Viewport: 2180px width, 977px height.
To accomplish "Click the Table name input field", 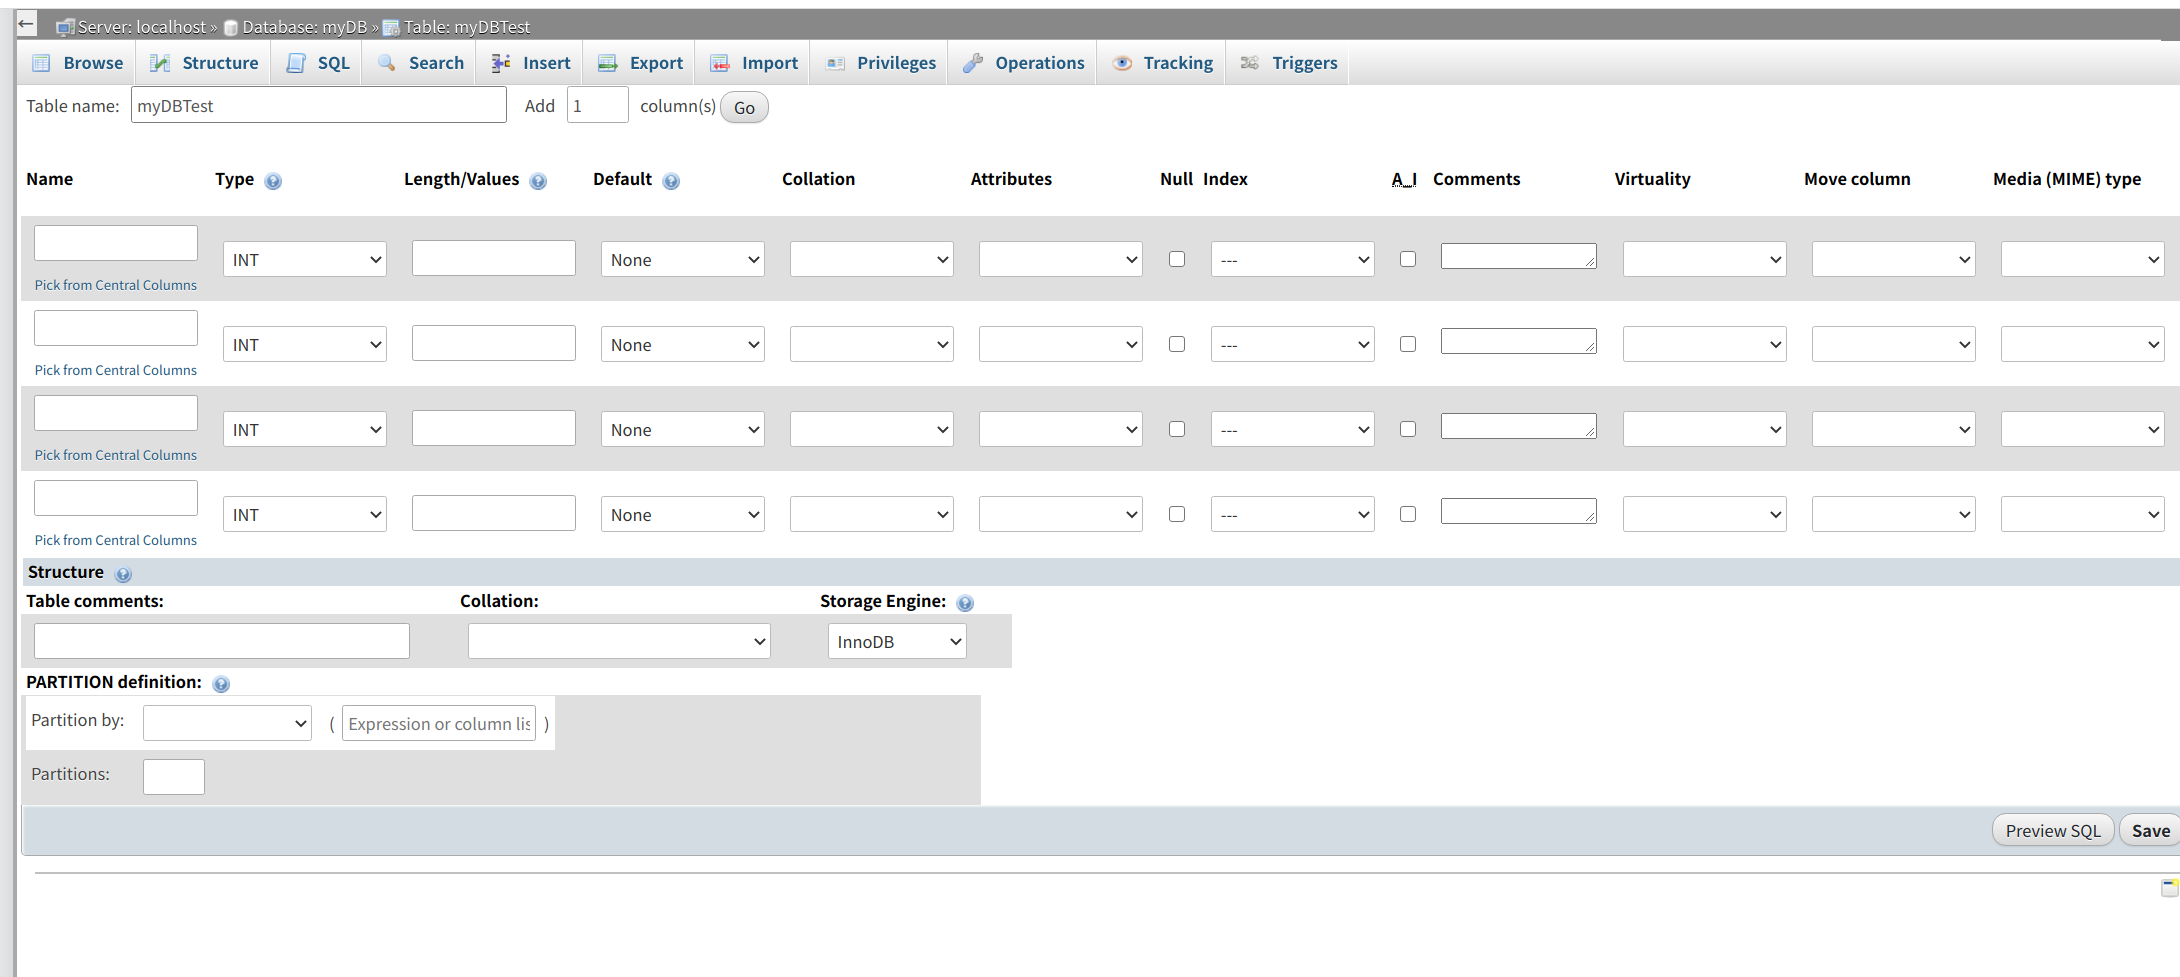I will tap(318, 106).
